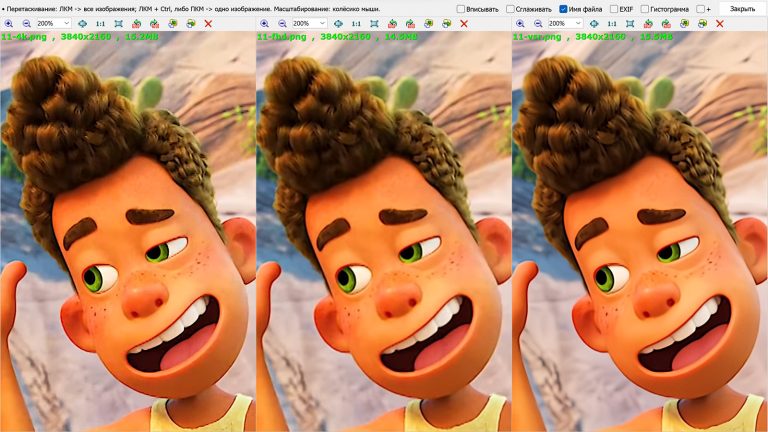Zoom in on the 11-vsr.png panel
Viewport: 768px width, 432px height.
coord(520,24)
